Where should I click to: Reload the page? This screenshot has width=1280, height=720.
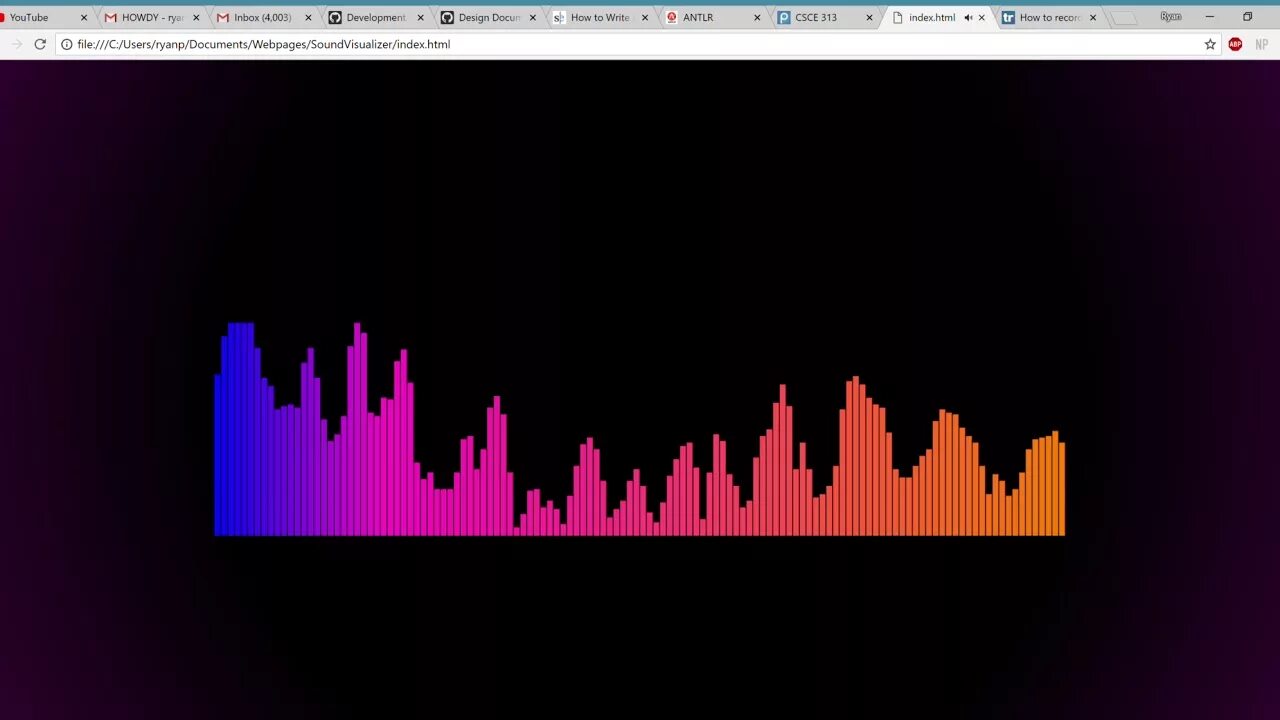[x=40, y=44]
